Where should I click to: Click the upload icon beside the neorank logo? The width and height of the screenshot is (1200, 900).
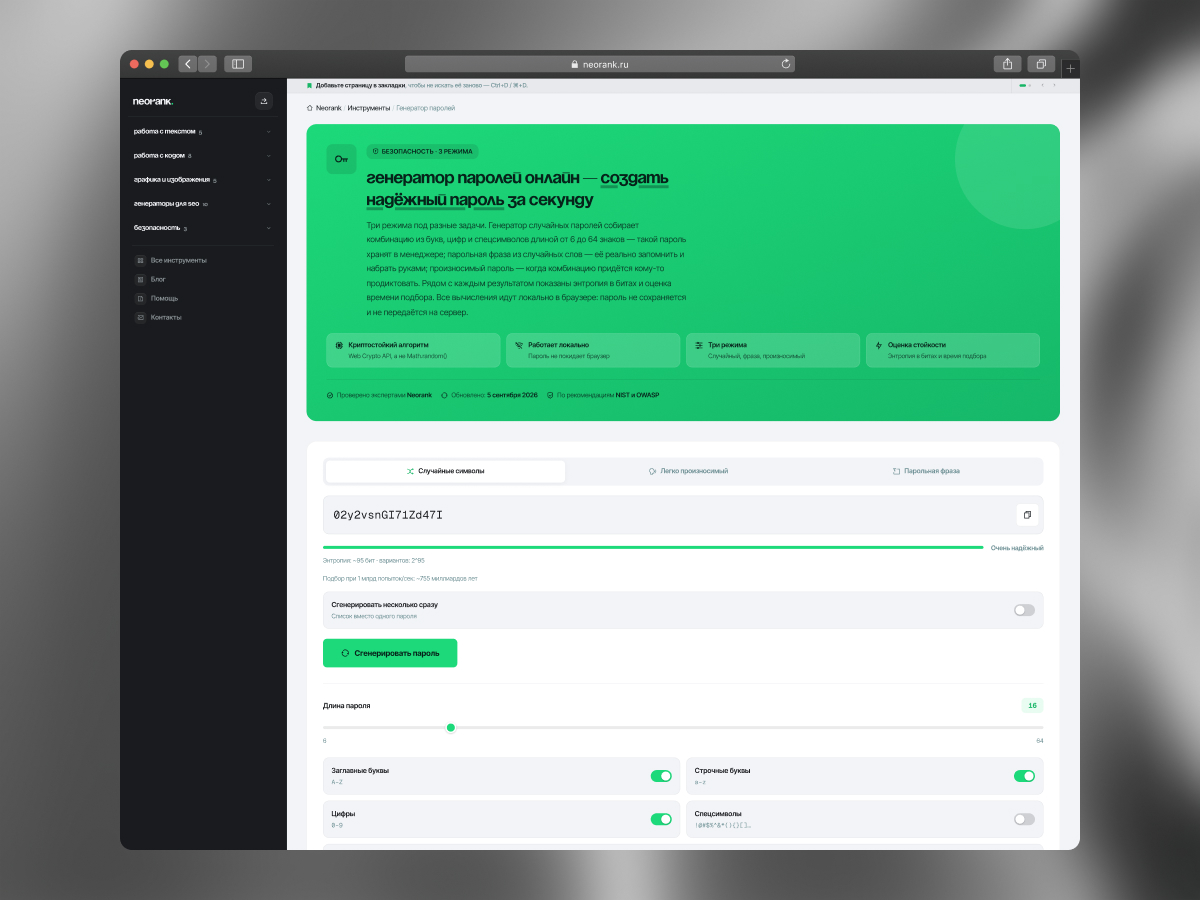264,100
